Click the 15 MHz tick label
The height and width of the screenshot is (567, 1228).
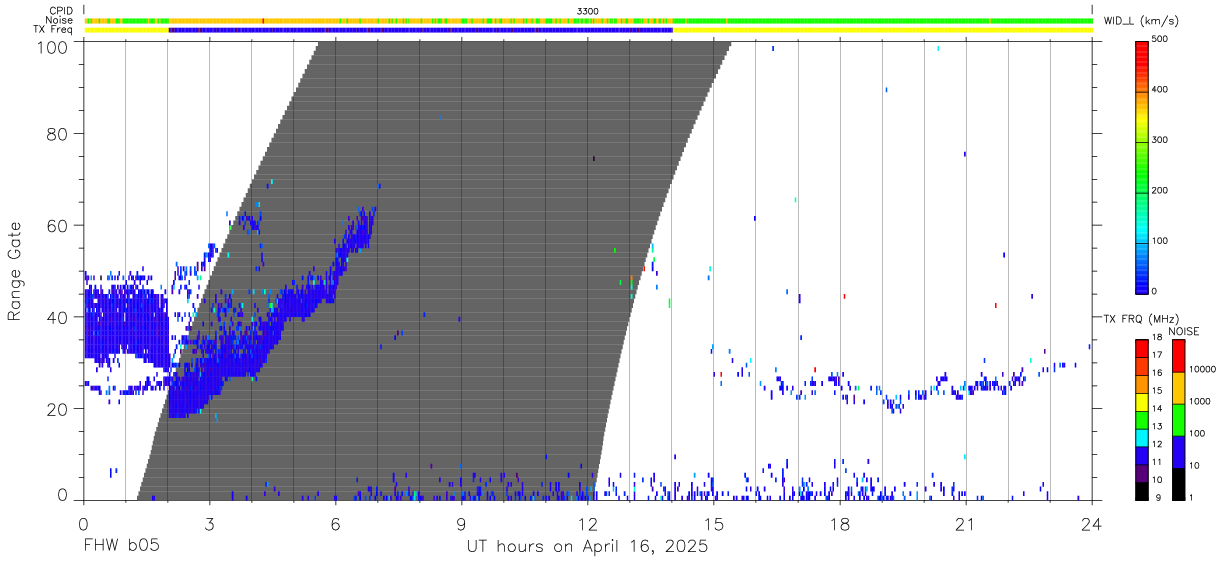click(1157, 390)
